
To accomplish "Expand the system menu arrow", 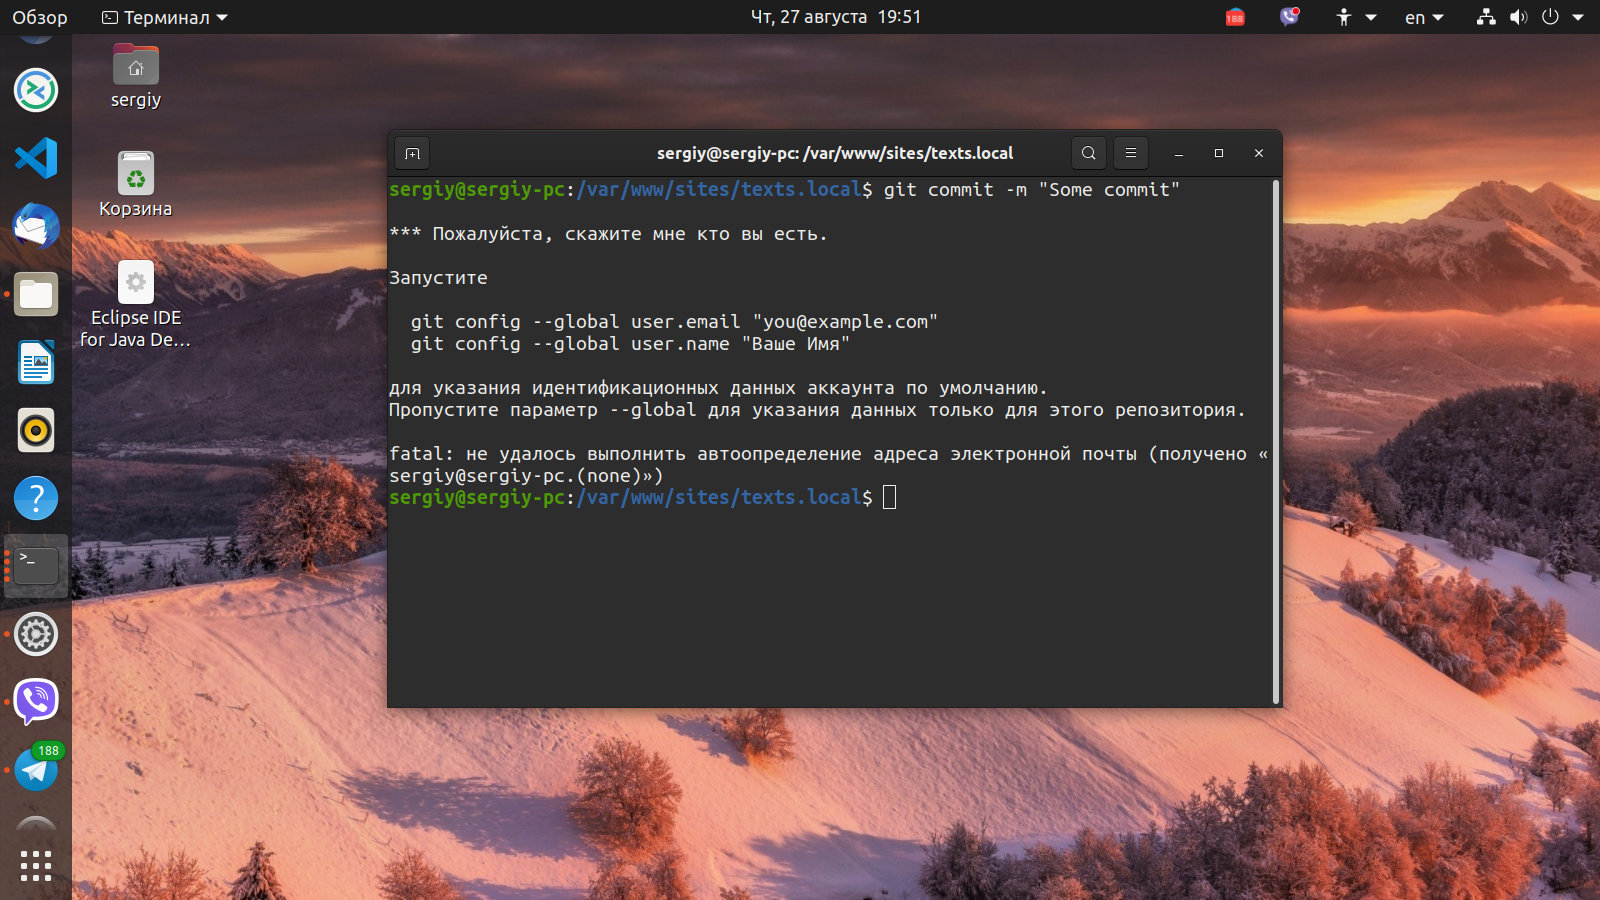I will pyautogui.click(x=1578, y=17).
